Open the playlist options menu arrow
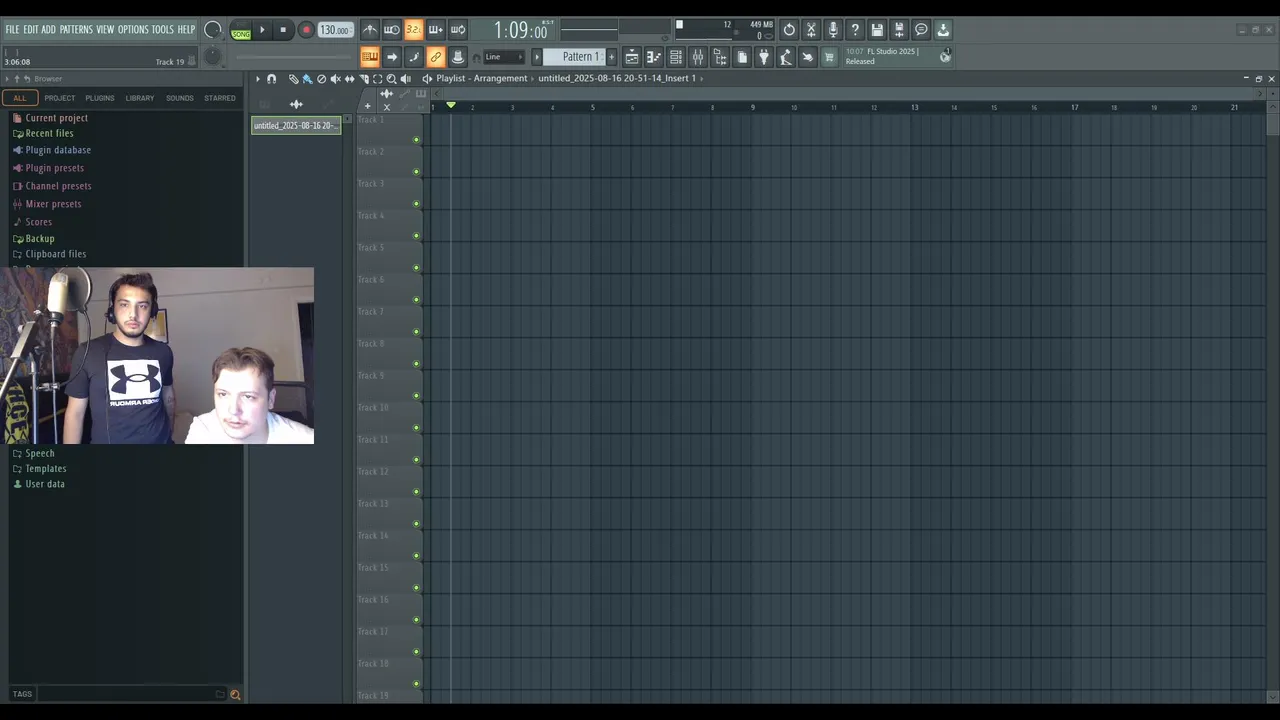1280x720 pixels. [x=257, y=78]
